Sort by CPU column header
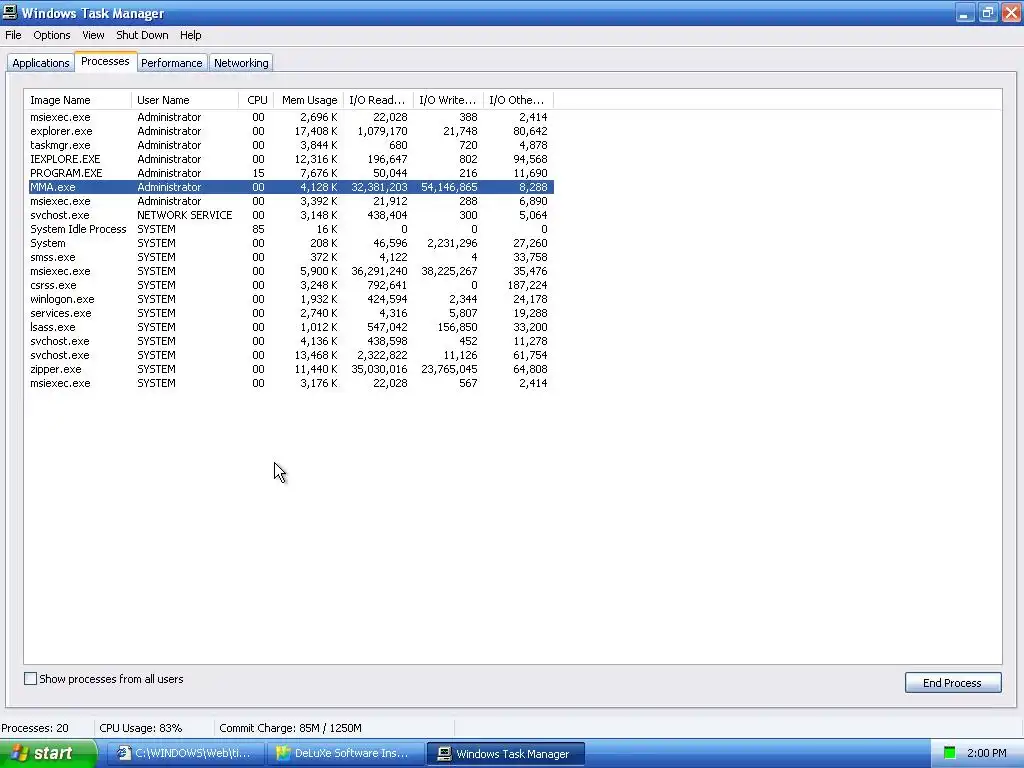This screenshot has width=1024, height=768. pyautogui.click(x=257, y=100)
